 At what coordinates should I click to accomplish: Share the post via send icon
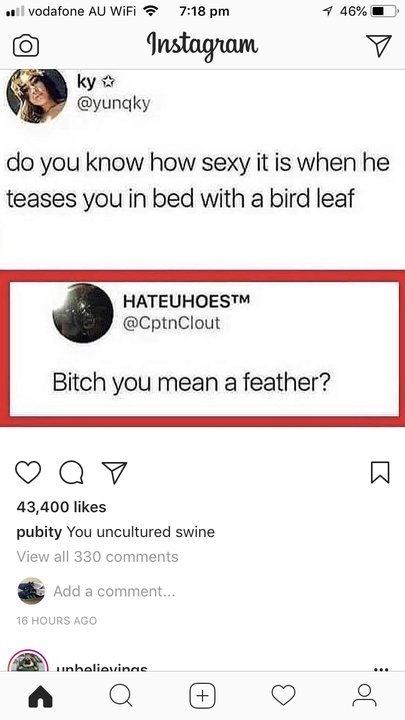point(114,472)
